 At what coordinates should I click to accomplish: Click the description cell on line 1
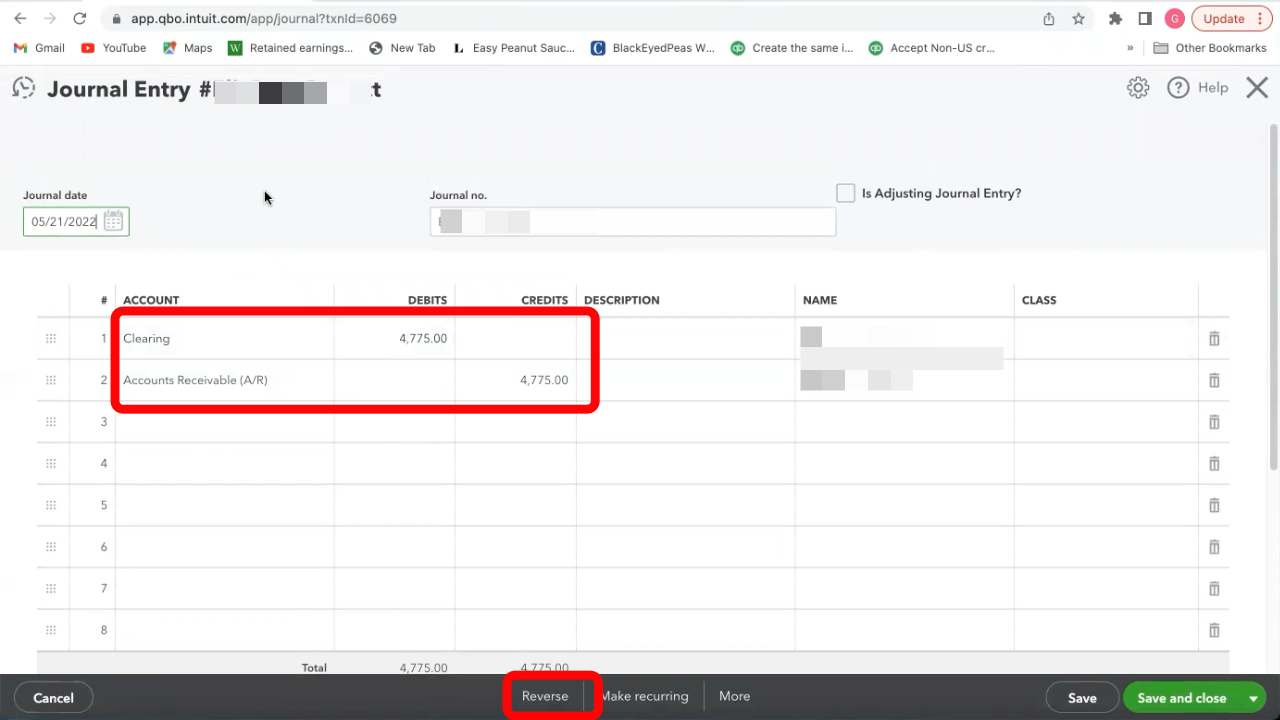click(686, 339)
